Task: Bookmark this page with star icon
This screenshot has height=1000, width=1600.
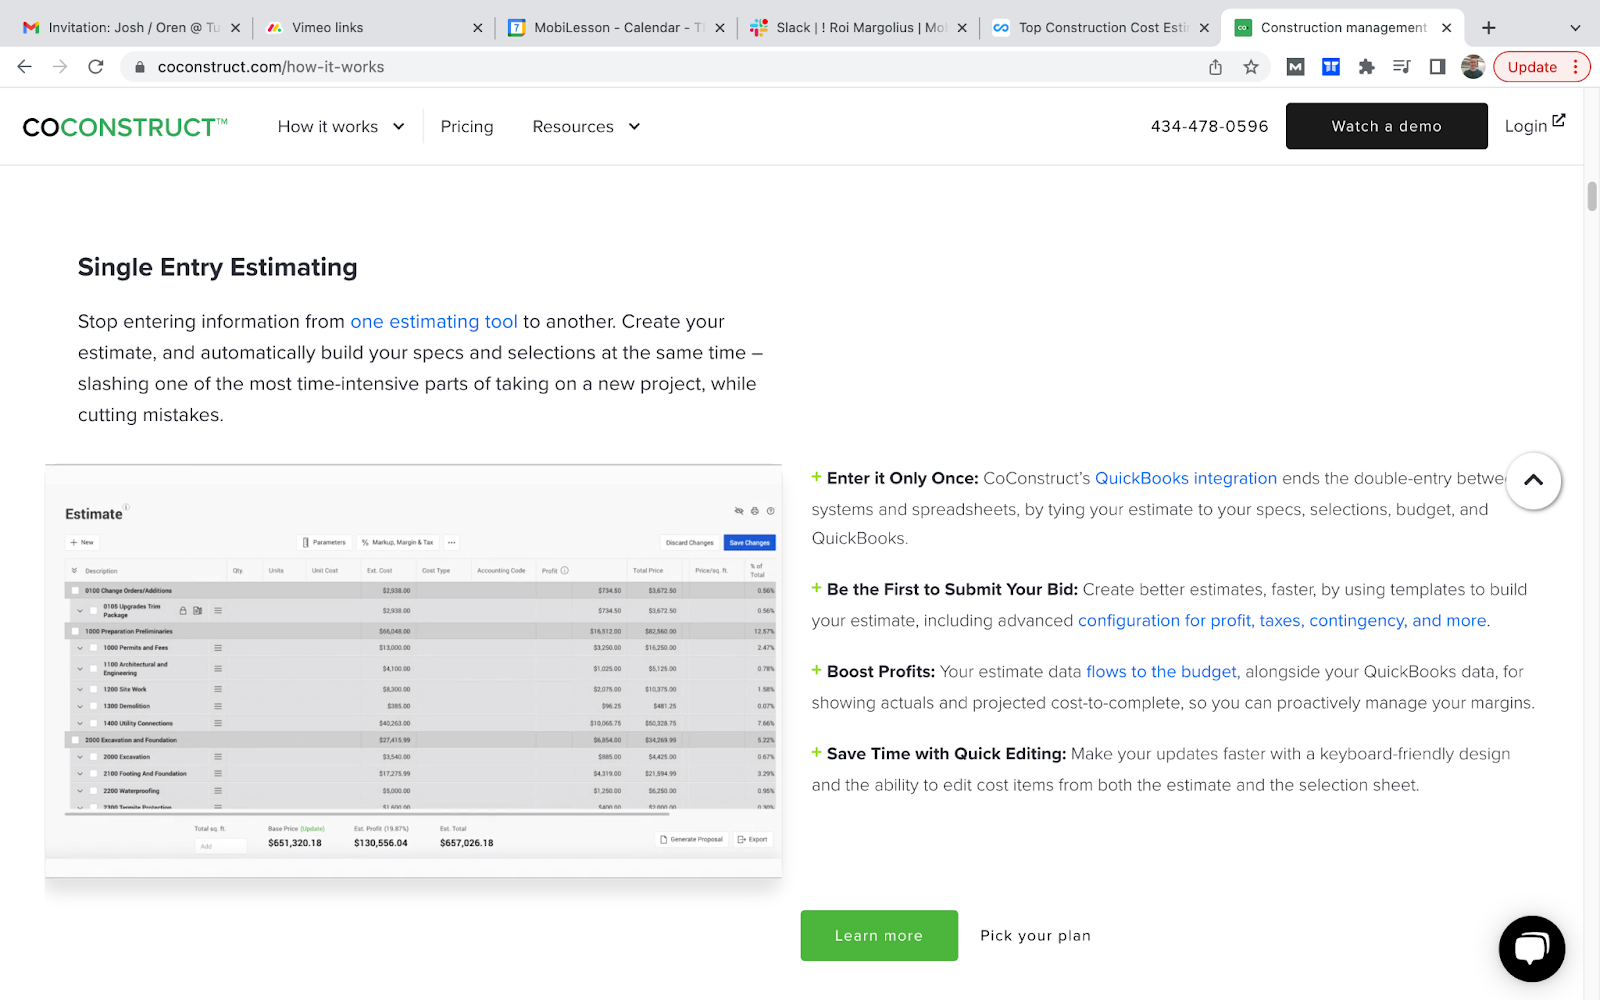Action: point(1251,67)
